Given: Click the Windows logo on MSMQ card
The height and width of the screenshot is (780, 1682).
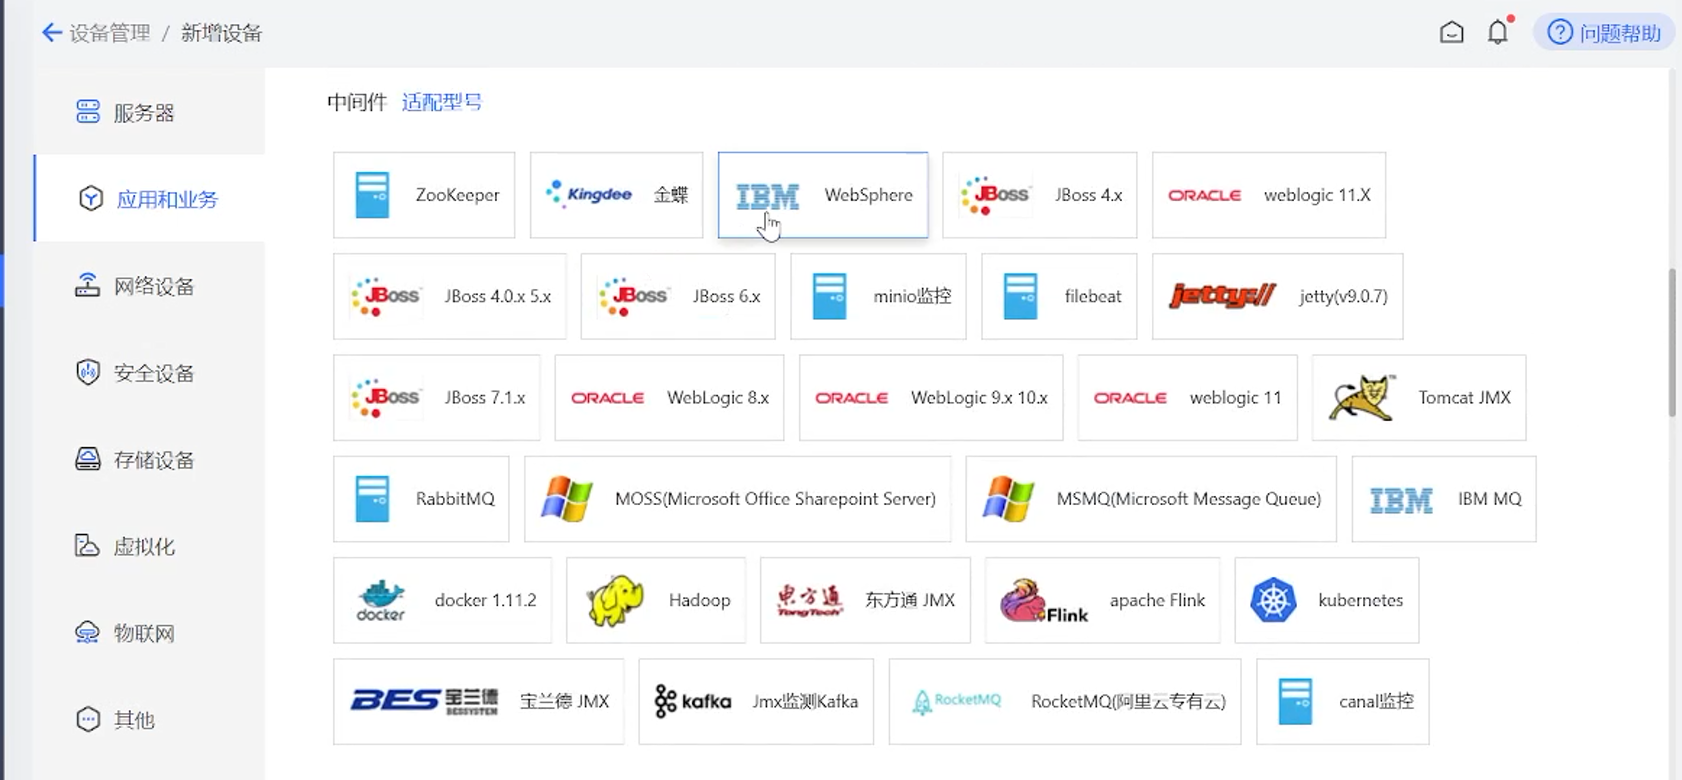Looking at the screenshot, I should (1008, 498).
